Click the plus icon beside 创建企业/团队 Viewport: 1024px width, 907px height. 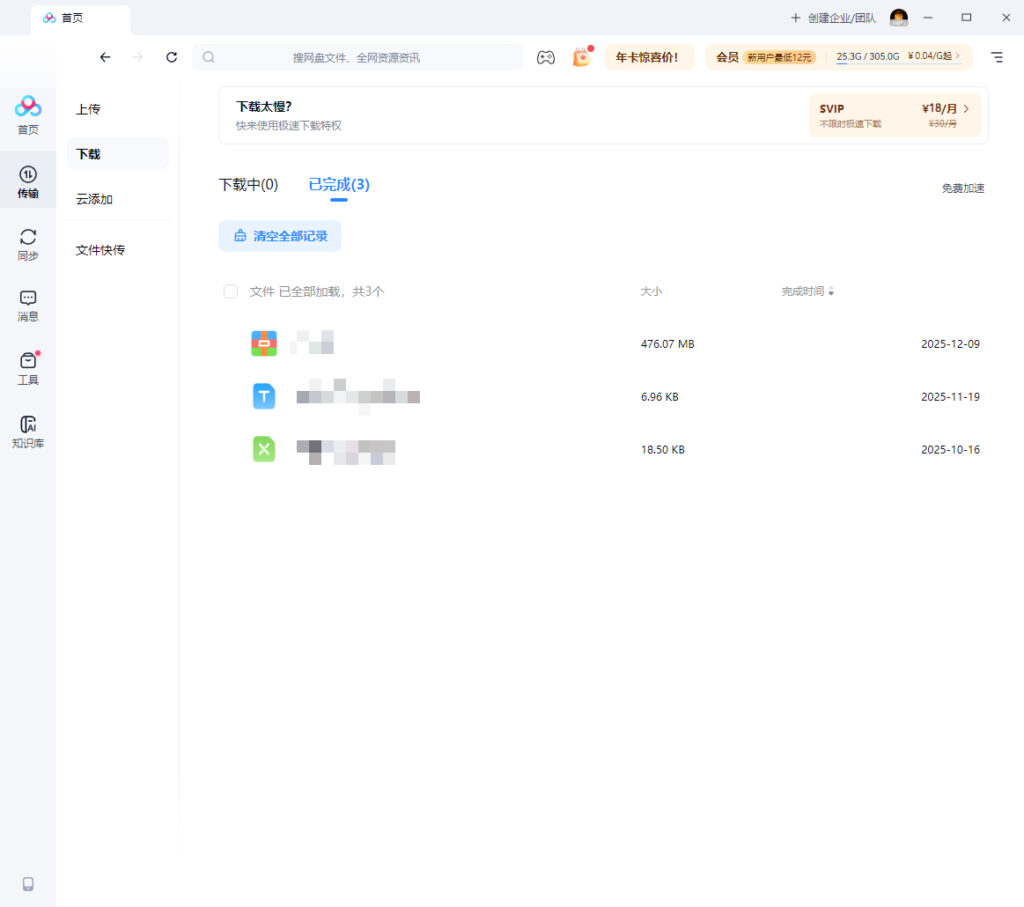point(795,18)
